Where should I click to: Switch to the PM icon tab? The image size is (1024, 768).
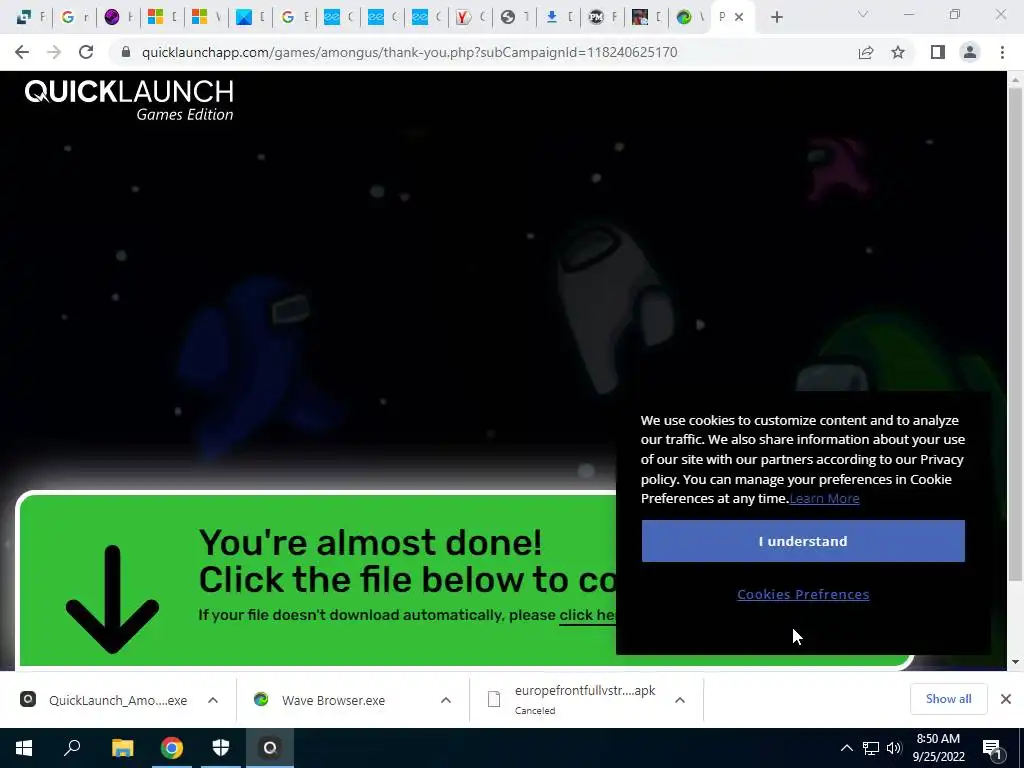pyautogui.click(x=596, y=18)
